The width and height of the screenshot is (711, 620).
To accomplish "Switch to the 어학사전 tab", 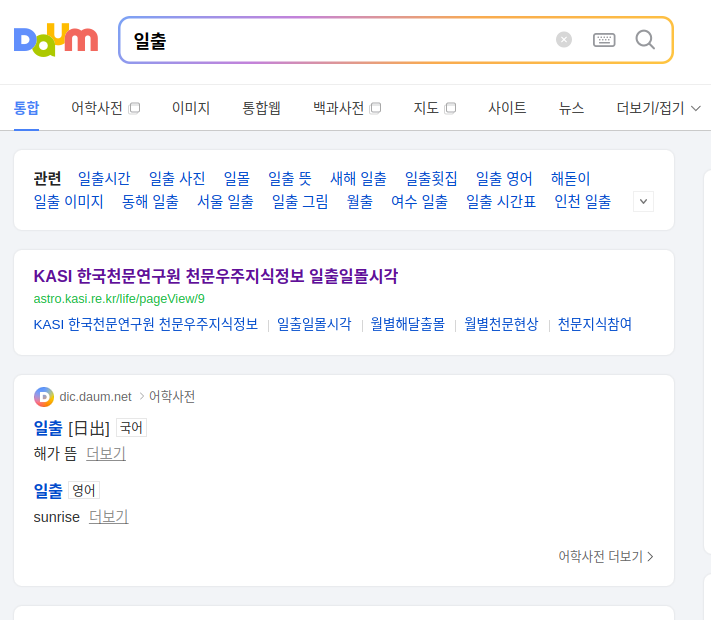I will click(x=97, y=108).
